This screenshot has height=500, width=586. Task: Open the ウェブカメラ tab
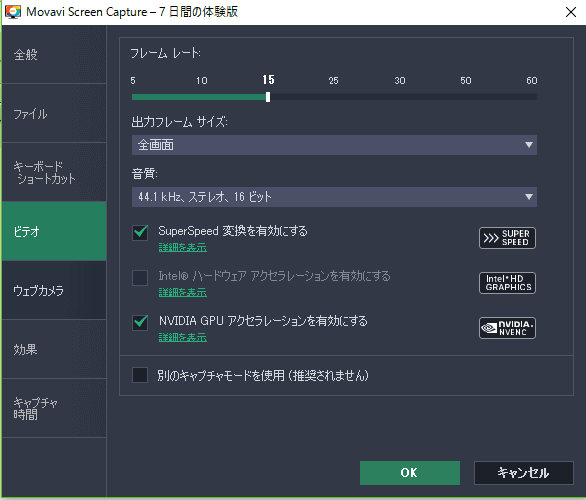coord(54,290)
